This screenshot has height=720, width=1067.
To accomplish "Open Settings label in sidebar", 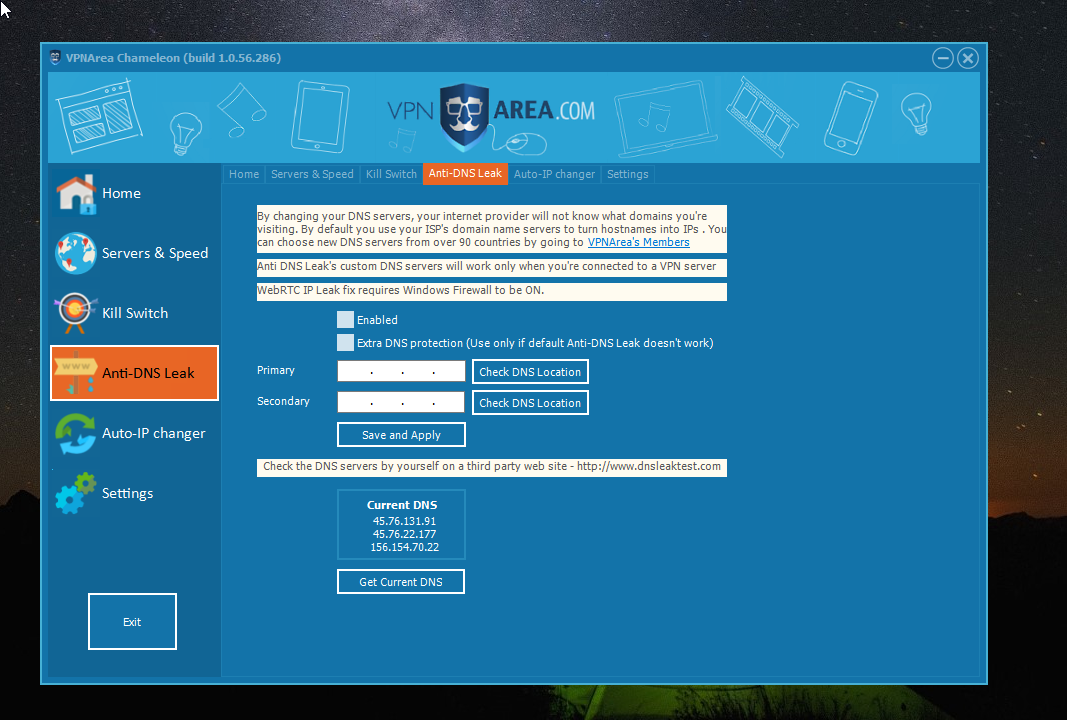I will 127,493.
